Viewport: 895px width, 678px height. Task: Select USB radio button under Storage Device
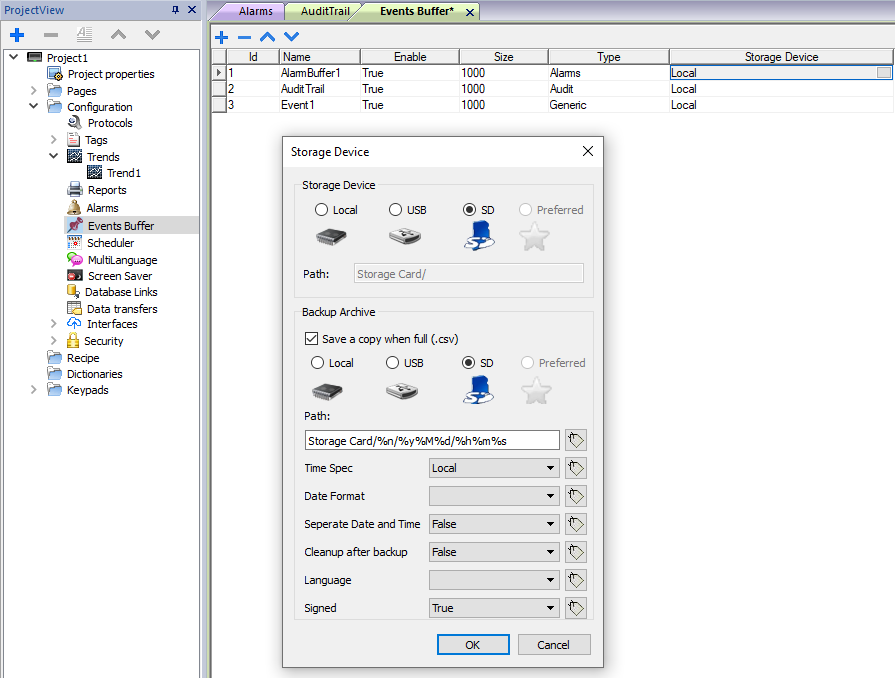coord(396,210)
